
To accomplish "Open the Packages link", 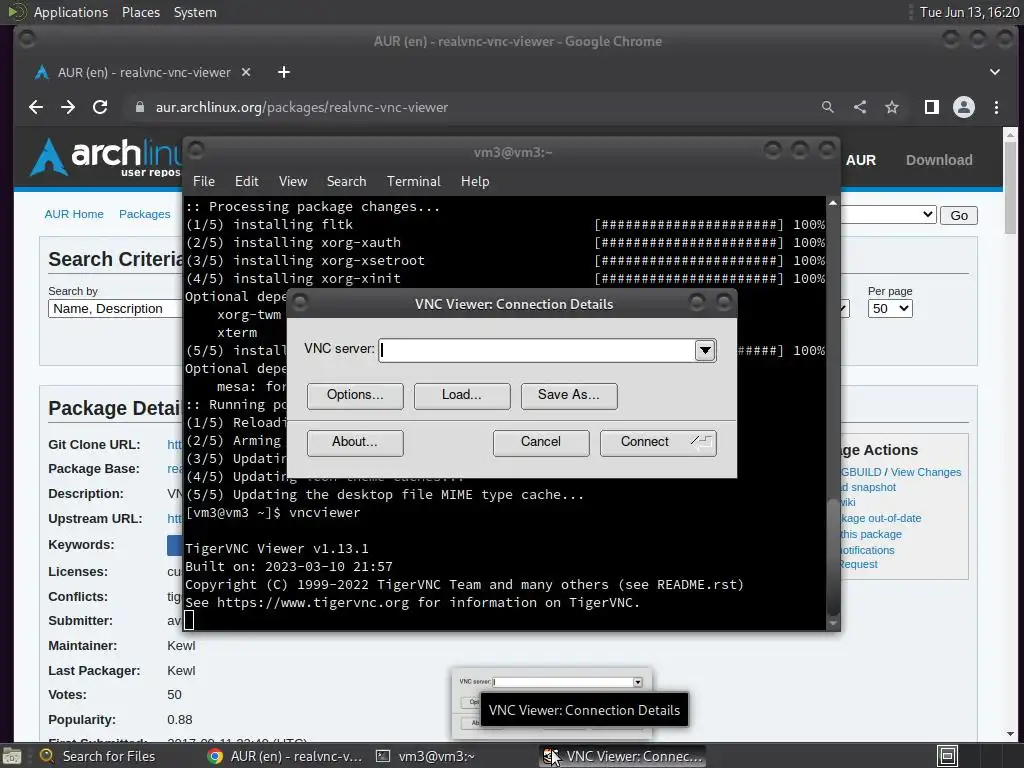I will pyautogui.click(x=144, y=214).
